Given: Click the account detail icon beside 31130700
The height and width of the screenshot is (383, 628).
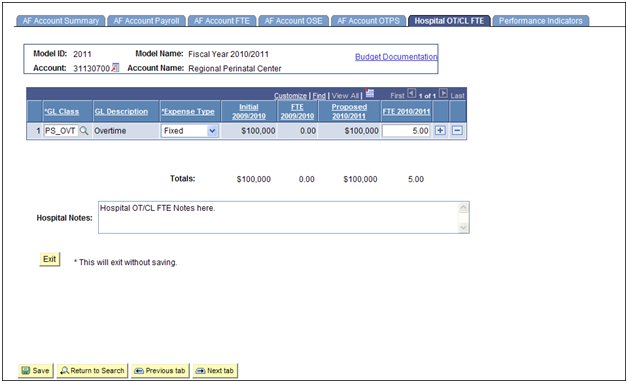Looking at the screenshot, I should [x=115, y=68].
